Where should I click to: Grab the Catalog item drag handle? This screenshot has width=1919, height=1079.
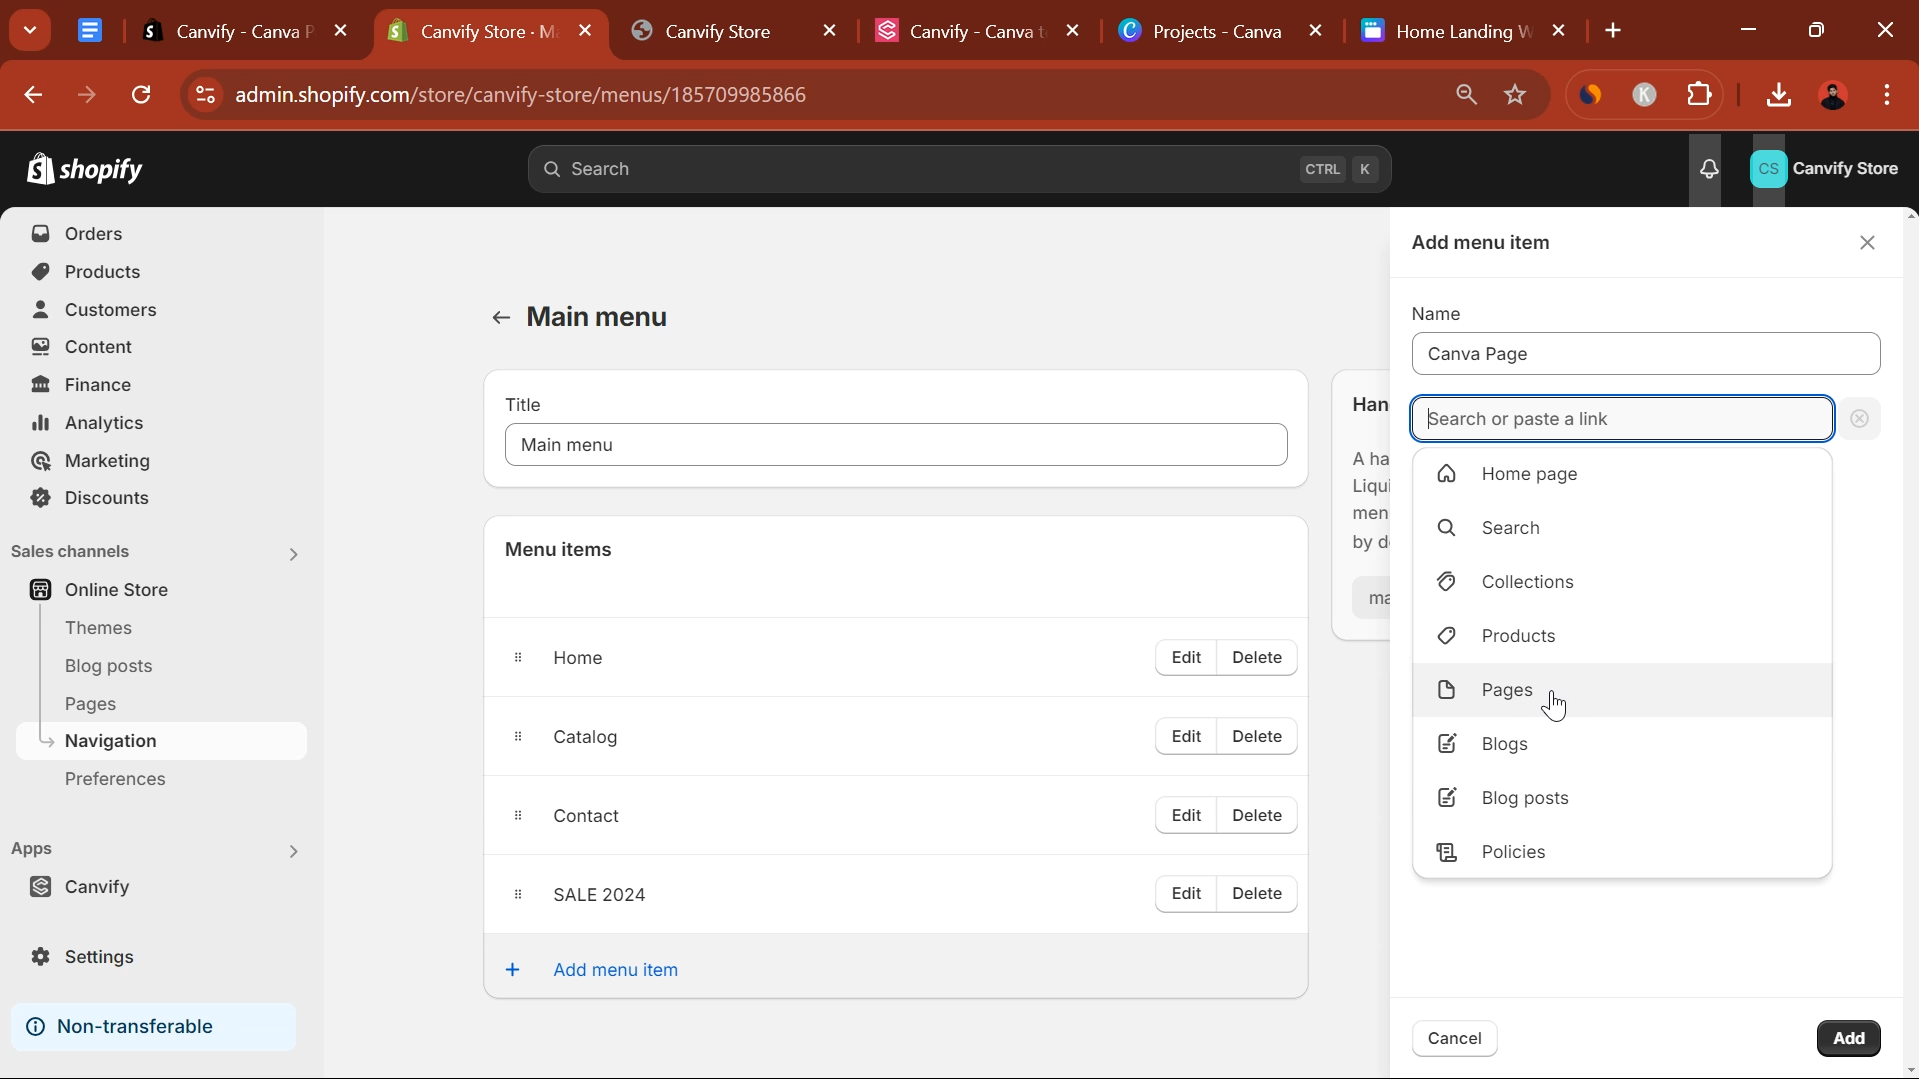click(518, 736)
